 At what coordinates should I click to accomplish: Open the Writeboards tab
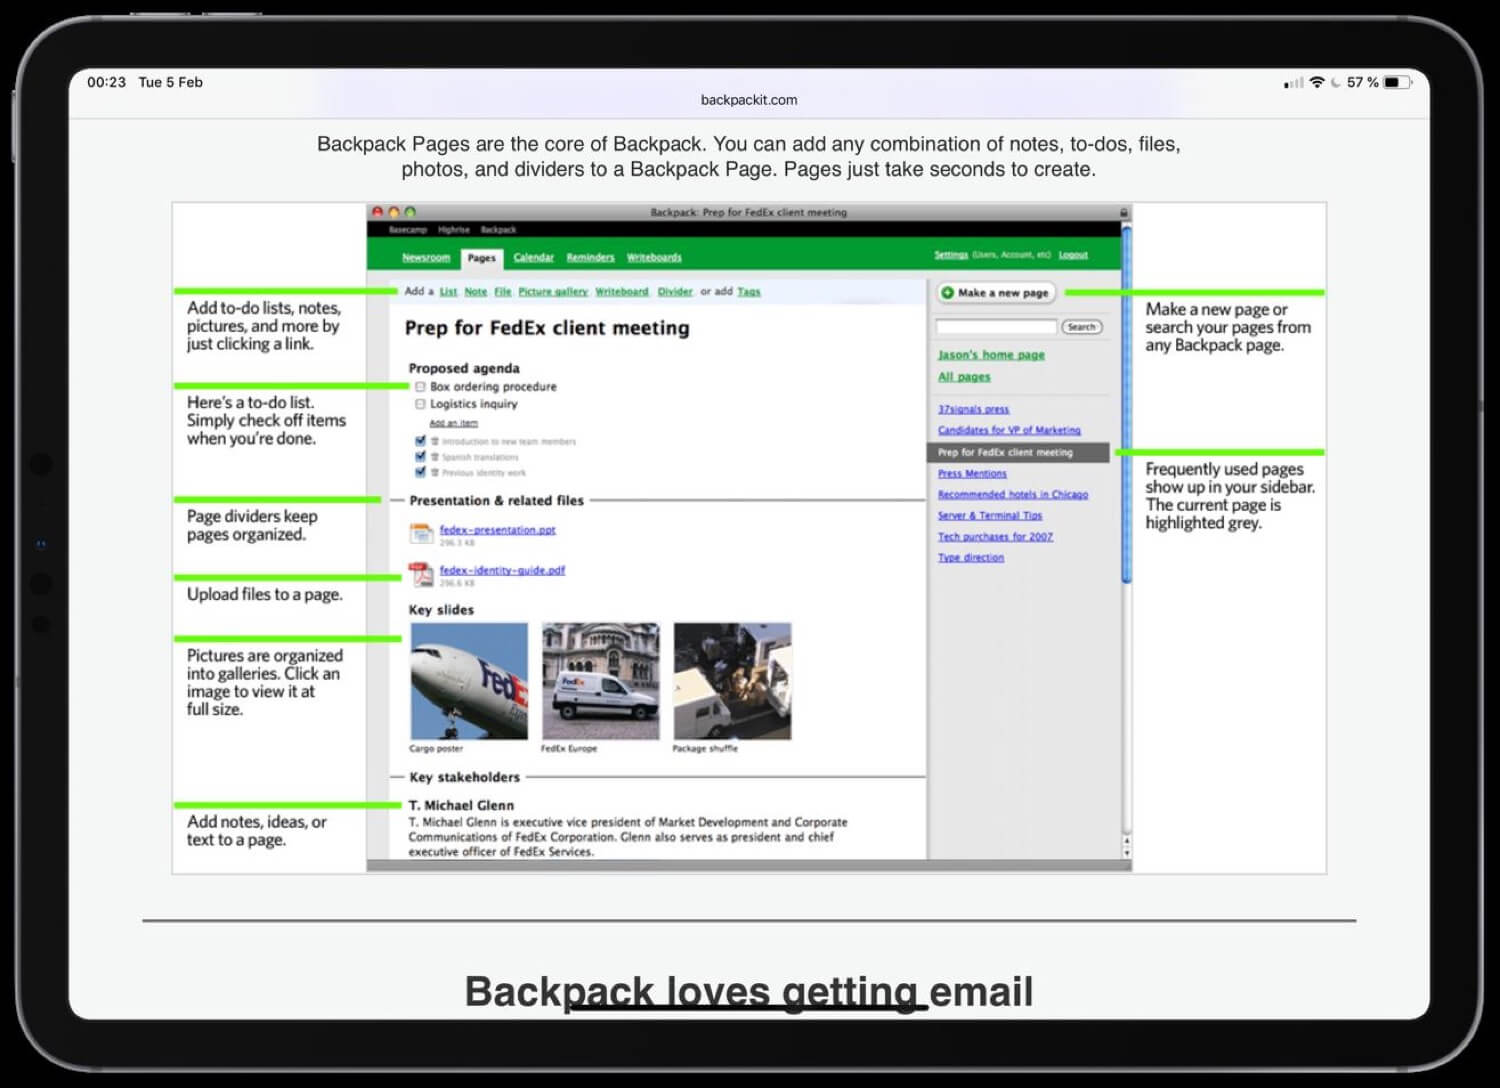pos(654,257)
